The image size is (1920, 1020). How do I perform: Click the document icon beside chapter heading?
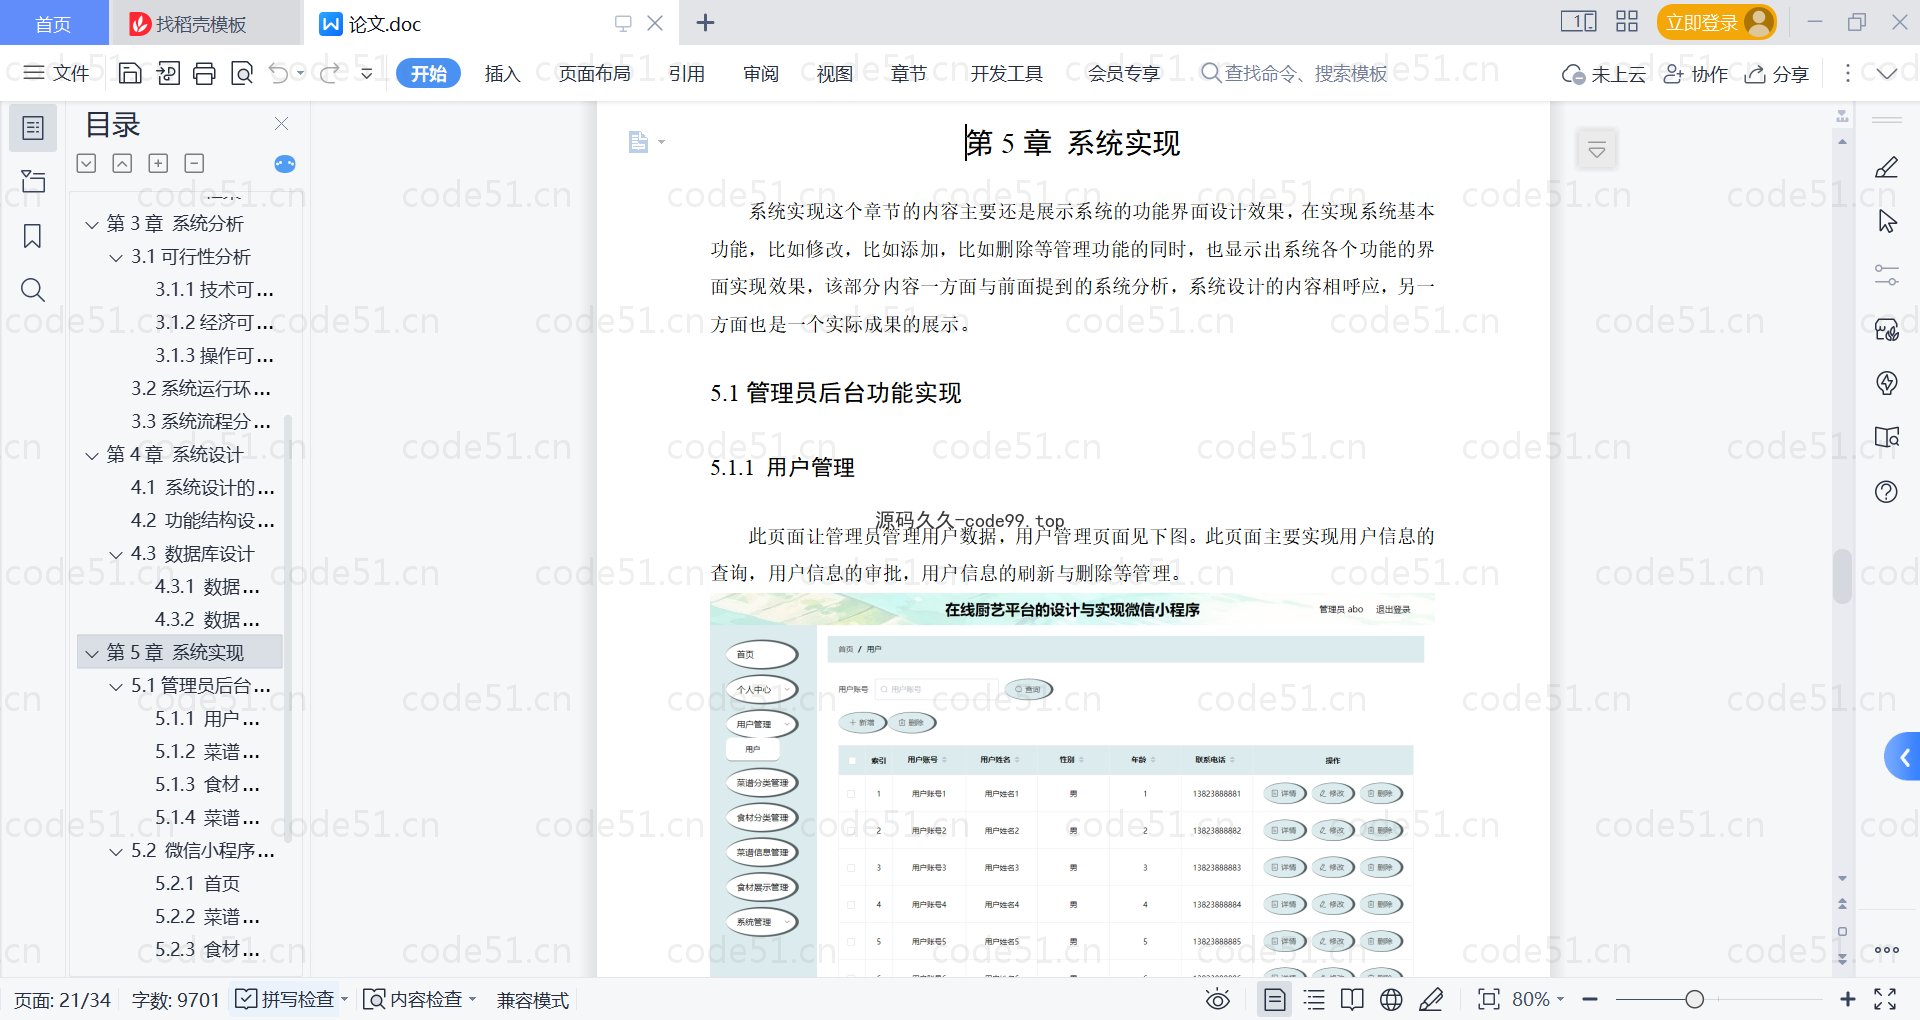coord(639,142)
